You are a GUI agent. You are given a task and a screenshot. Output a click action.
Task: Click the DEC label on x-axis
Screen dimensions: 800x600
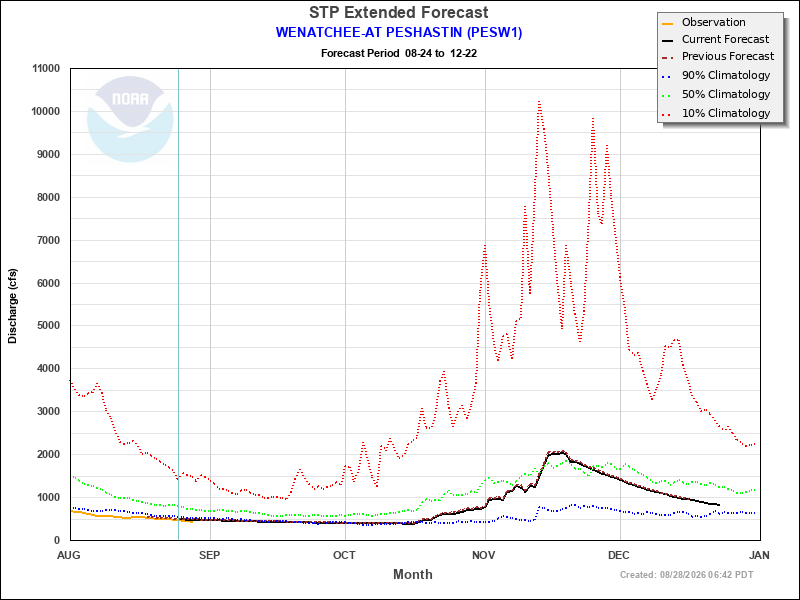click(x=618, y=555)
